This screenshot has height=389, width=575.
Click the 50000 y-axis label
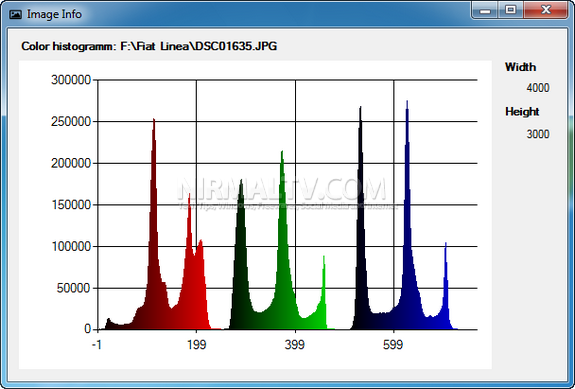(74, 289)
